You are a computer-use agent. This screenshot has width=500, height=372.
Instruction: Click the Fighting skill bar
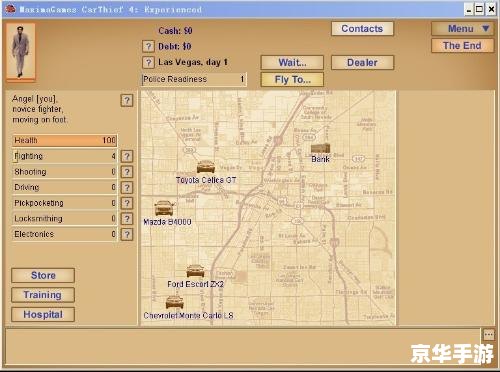click(65, 156)
